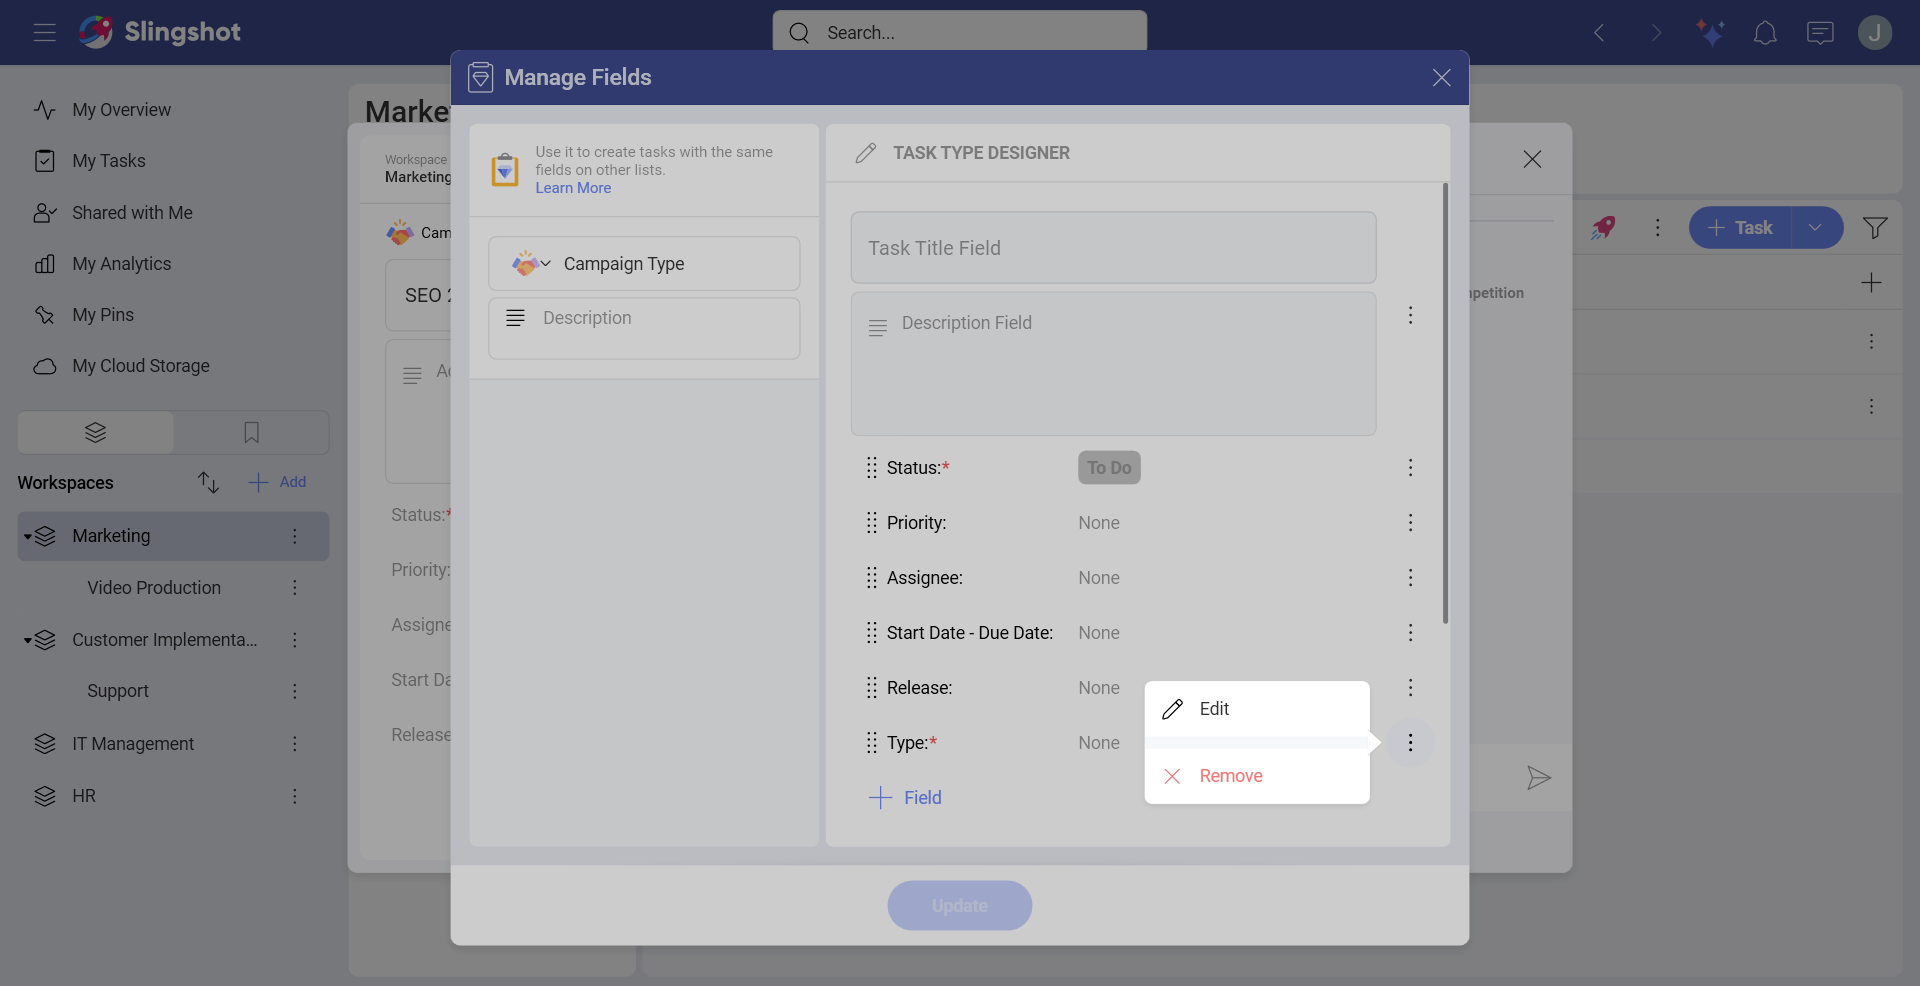The height and width of the screenshot is (986, 1920).
Task: Click the Description Field box
Action: click(x=1113, y=364)
